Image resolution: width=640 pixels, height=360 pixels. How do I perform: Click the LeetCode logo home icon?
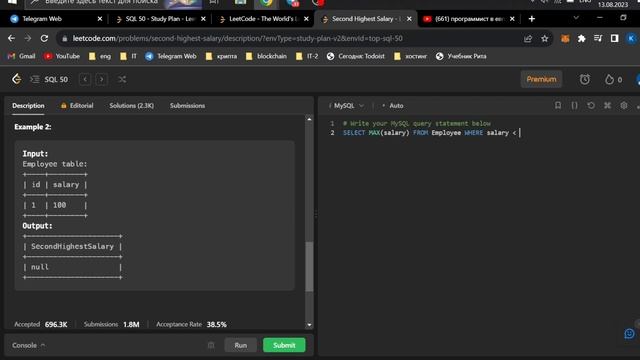point(16,79)
